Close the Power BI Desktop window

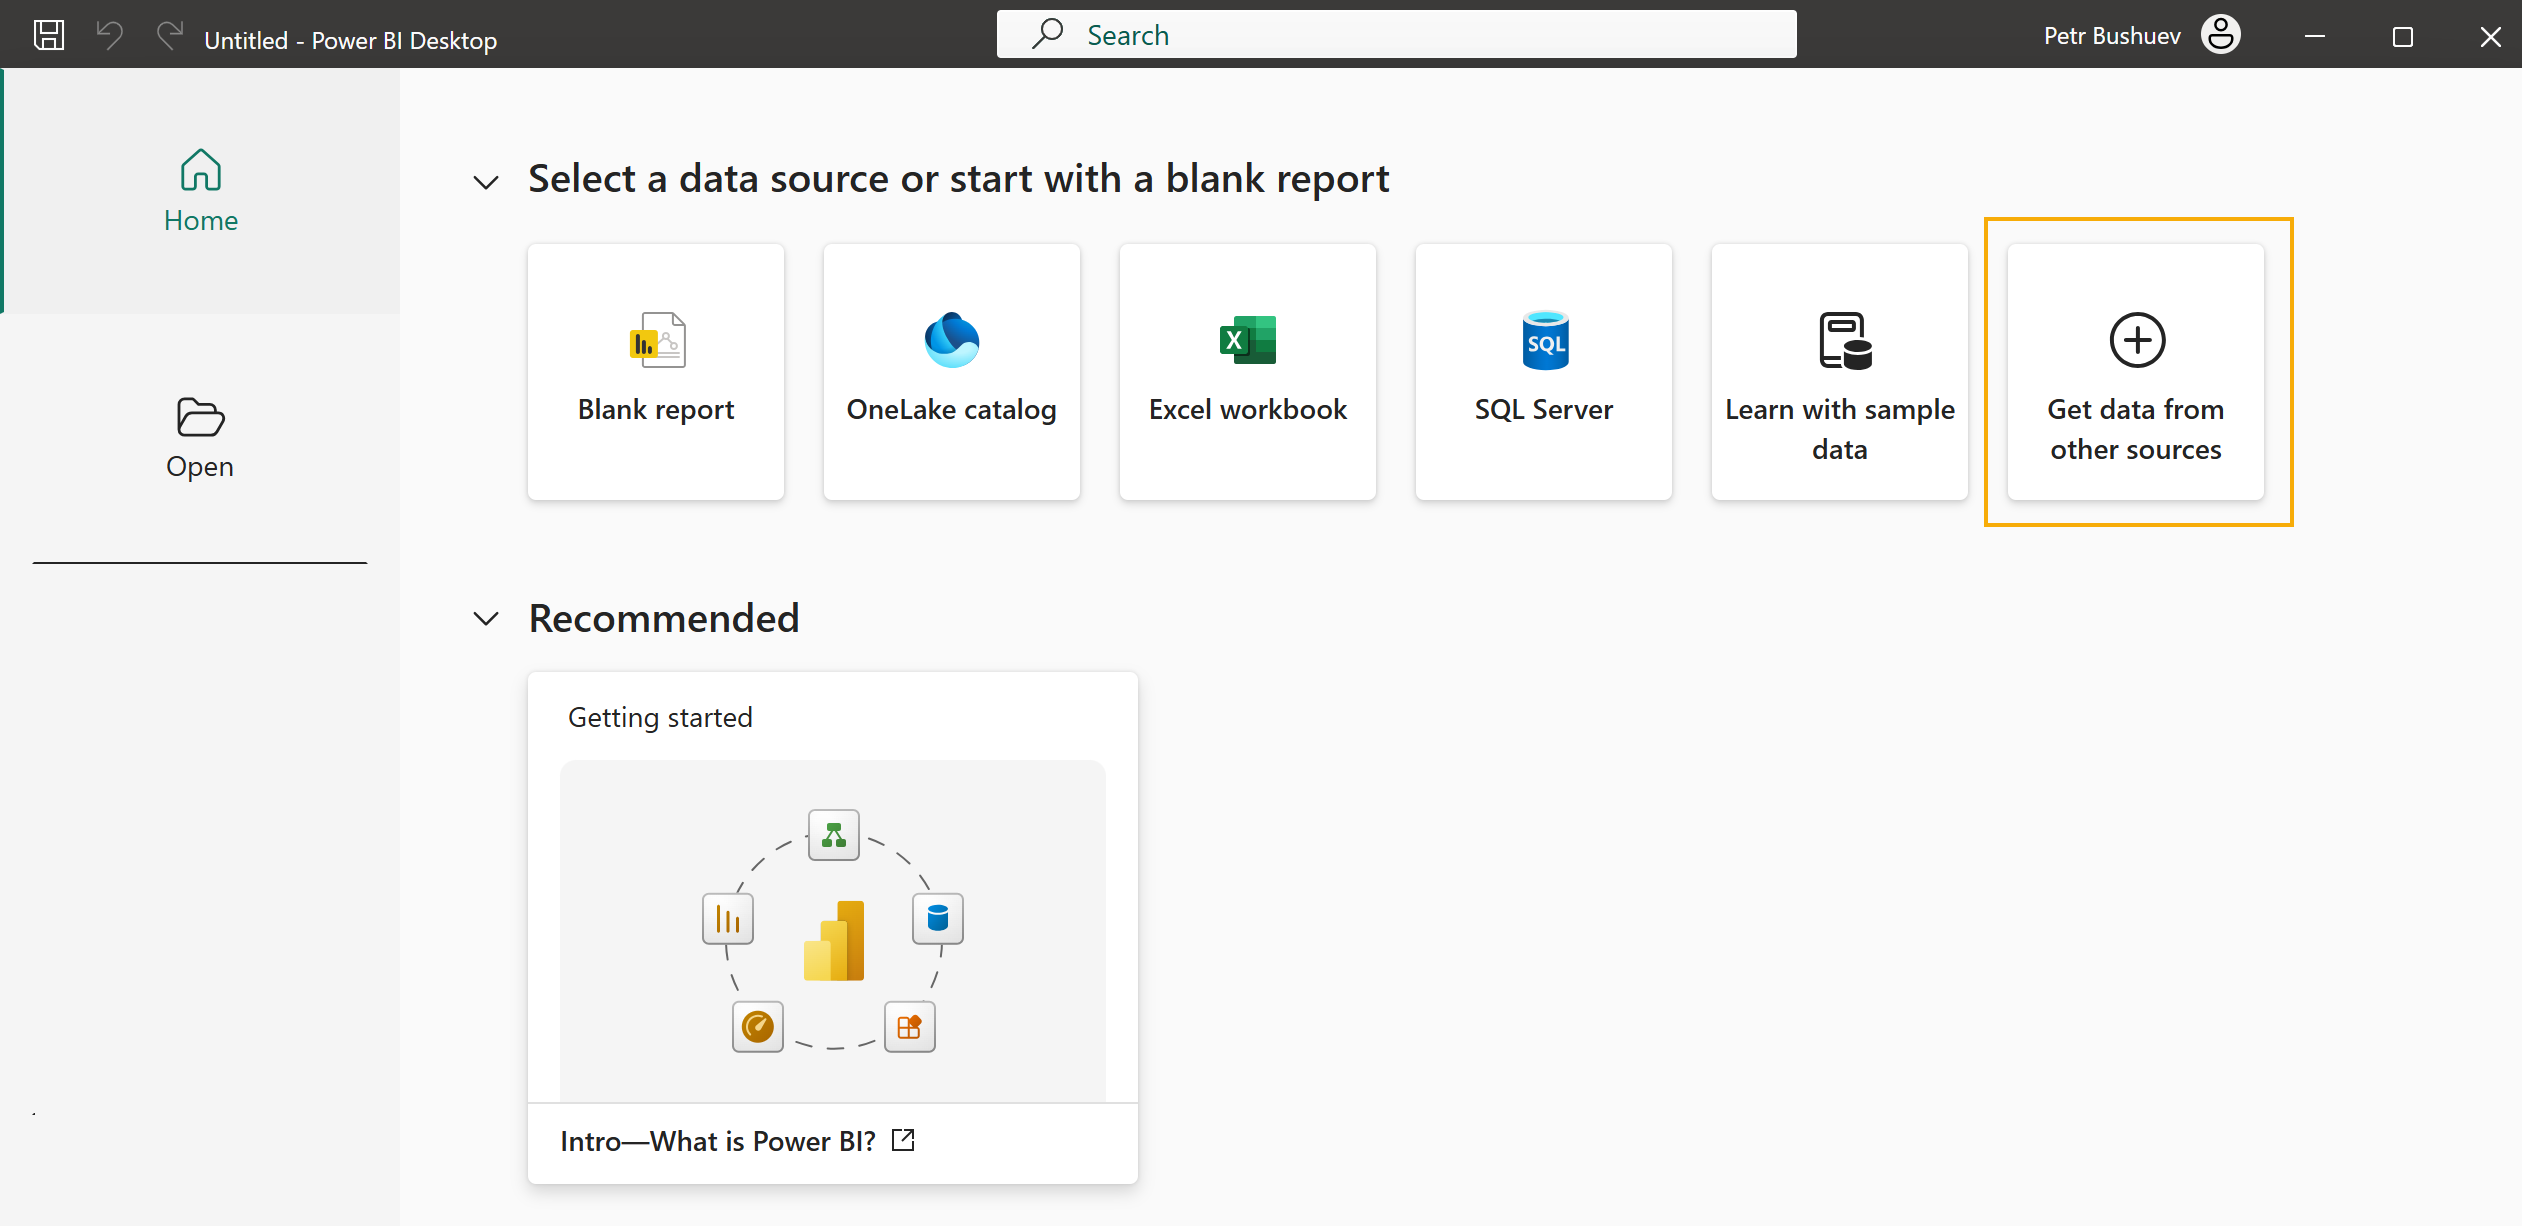coord(2490,36)
